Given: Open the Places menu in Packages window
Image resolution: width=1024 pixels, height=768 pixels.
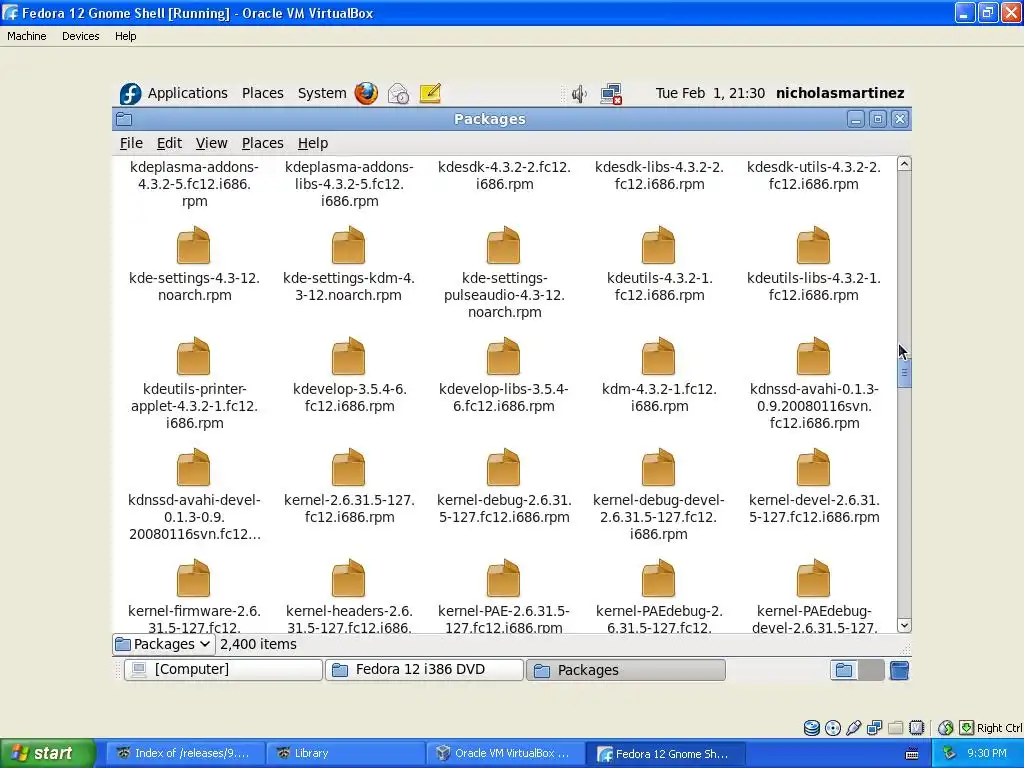Looking at the screenshot, I should pos(263,143).
